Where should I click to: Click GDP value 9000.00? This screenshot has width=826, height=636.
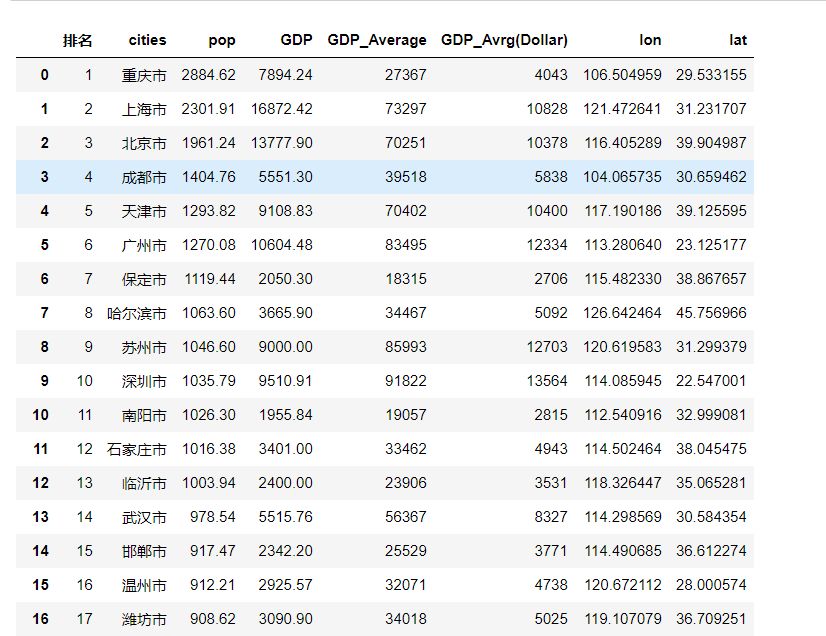286,347
